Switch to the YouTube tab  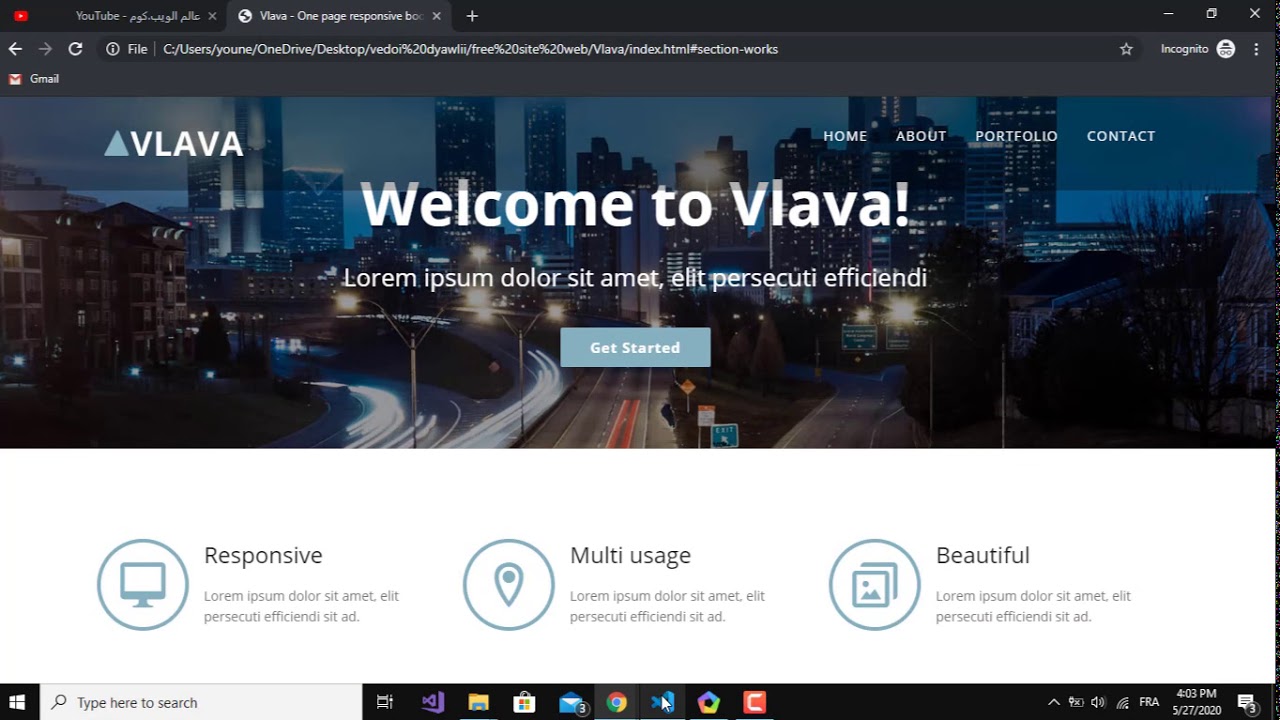coord(113,16)
